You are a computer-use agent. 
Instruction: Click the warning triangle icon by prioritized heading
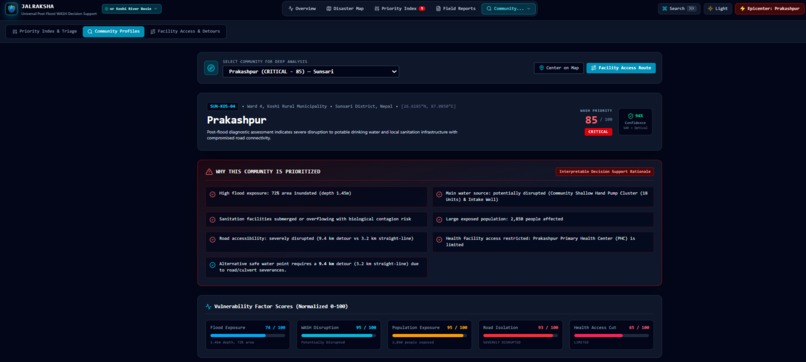209,172
